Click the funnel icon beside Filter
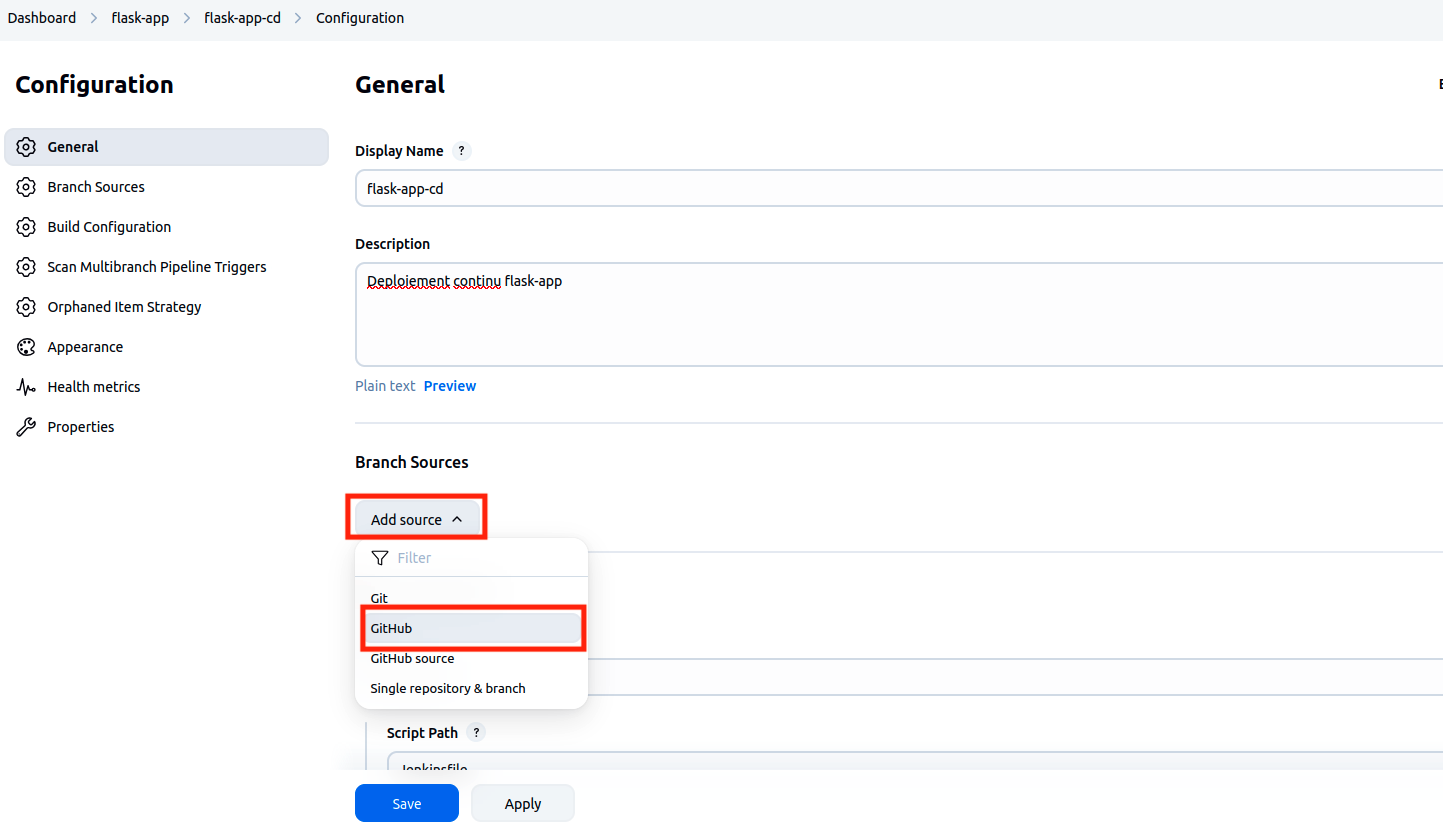Viewport: 1443px width, 825px height. pos(380,558)
